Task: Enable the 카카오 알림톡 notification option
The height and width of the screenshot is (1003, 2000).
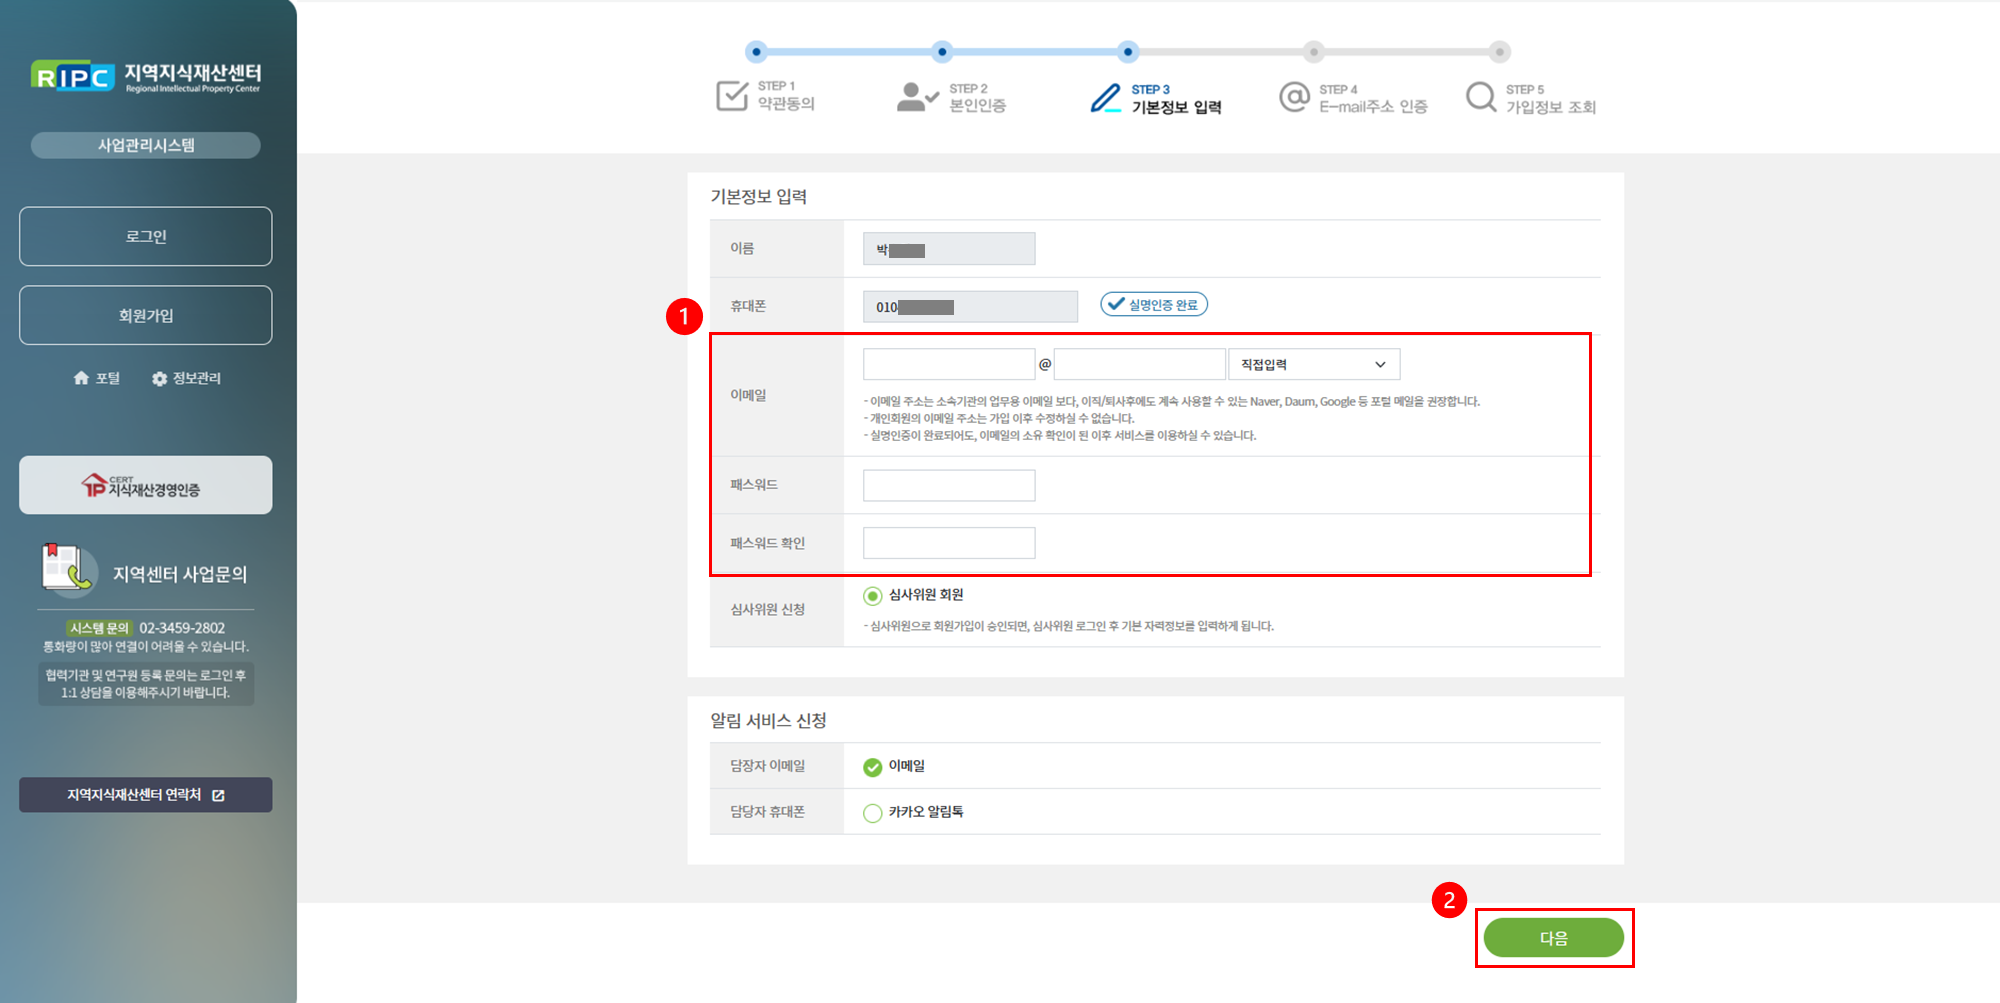Action: coord(873,813)
